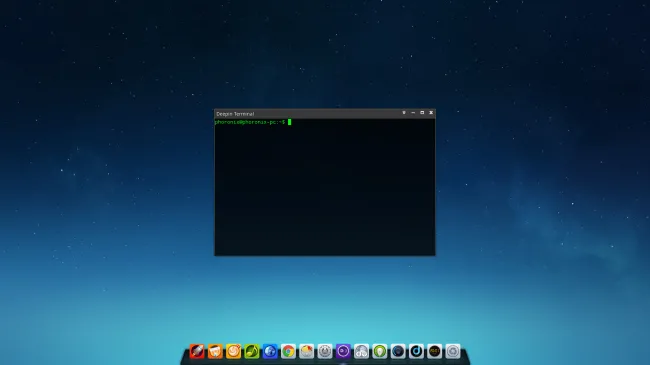Open the red rocket launcher dock icon

[x=197, y=351]
